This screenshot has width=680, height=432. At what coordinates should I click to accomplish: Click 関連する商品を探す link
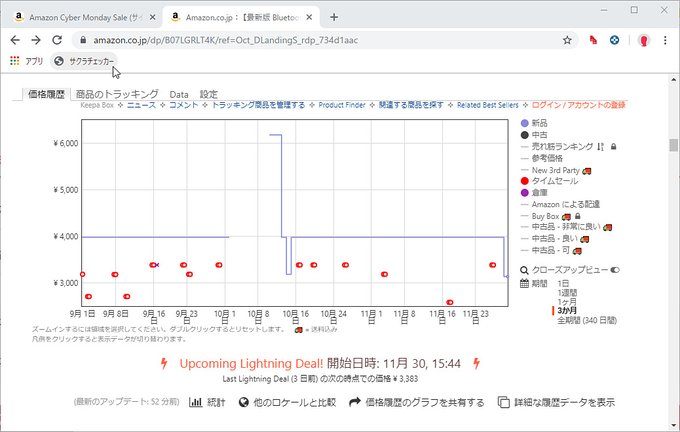(411, 105)
